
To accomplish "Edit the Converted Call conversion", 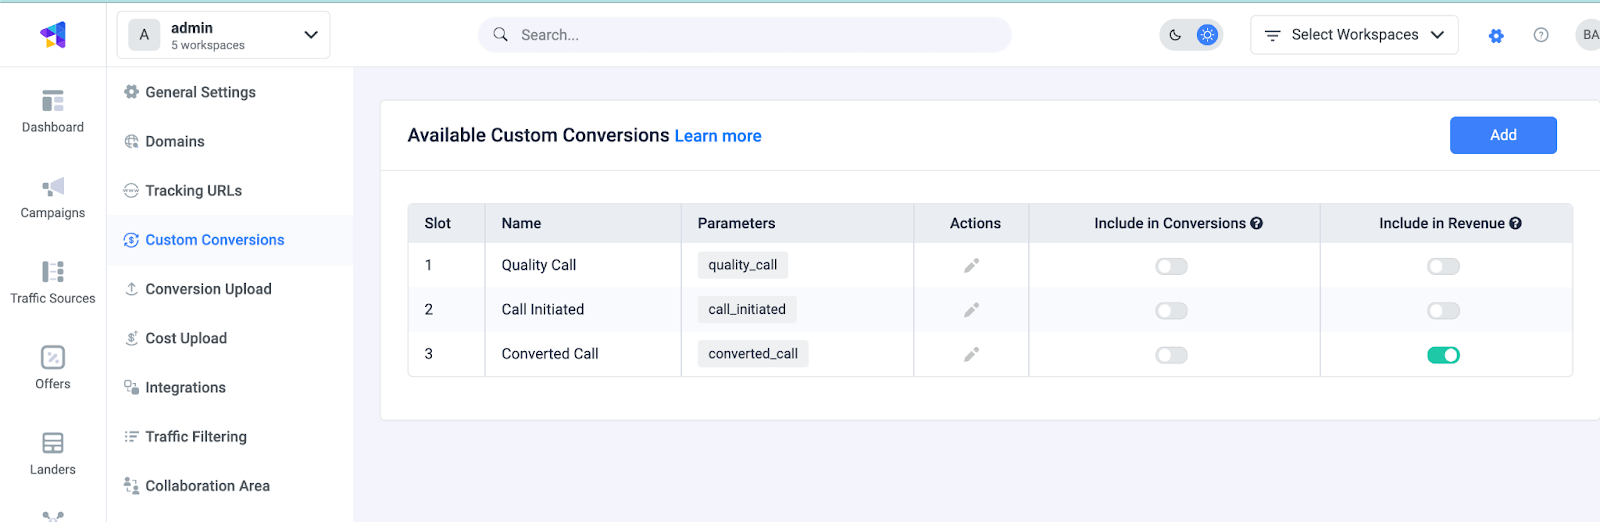I will [x=971, y=354].
